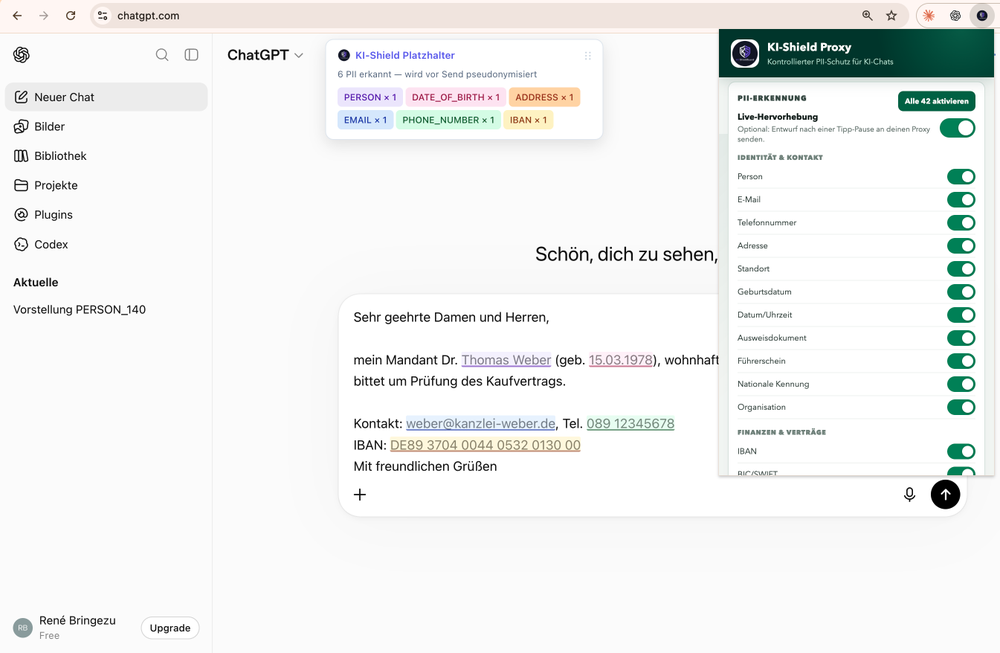The image size is (1000, 653).
Task: Toggle Datum/Uhrzeit switch
Action: pyautogui.click(x=961, y=315)
